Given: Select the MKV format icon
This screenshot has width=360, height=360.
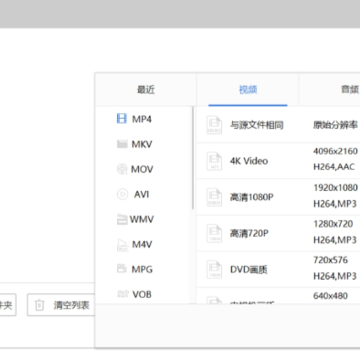Looking at the screenshot, I should pyautogui.click(x=122, y=144).
